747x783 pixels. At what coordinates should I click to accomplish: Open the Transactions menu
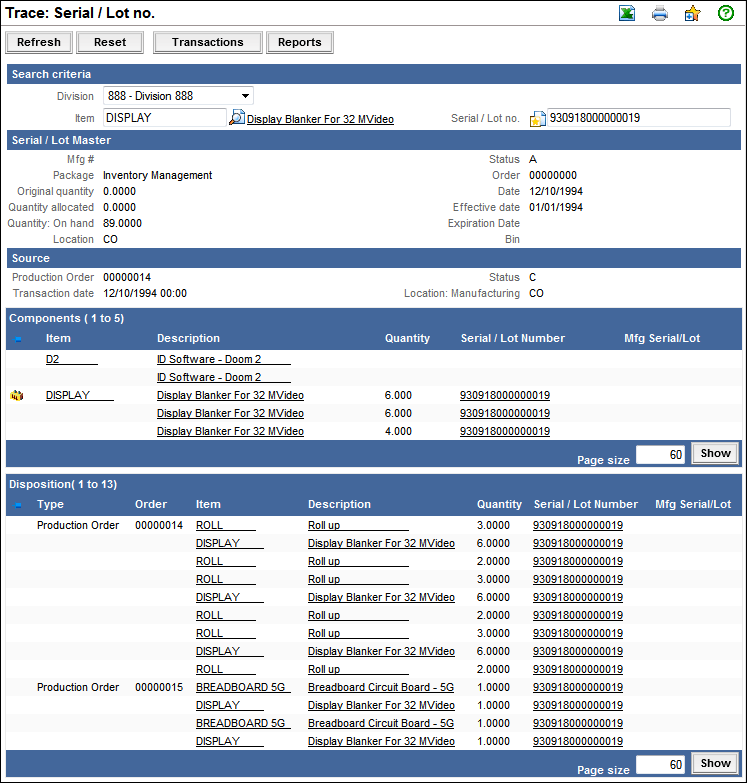(x=207, y=42)
